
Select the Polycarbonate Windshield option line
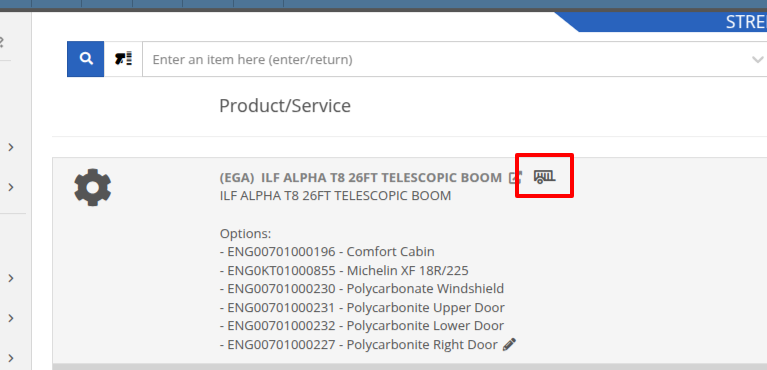[362, 289]
